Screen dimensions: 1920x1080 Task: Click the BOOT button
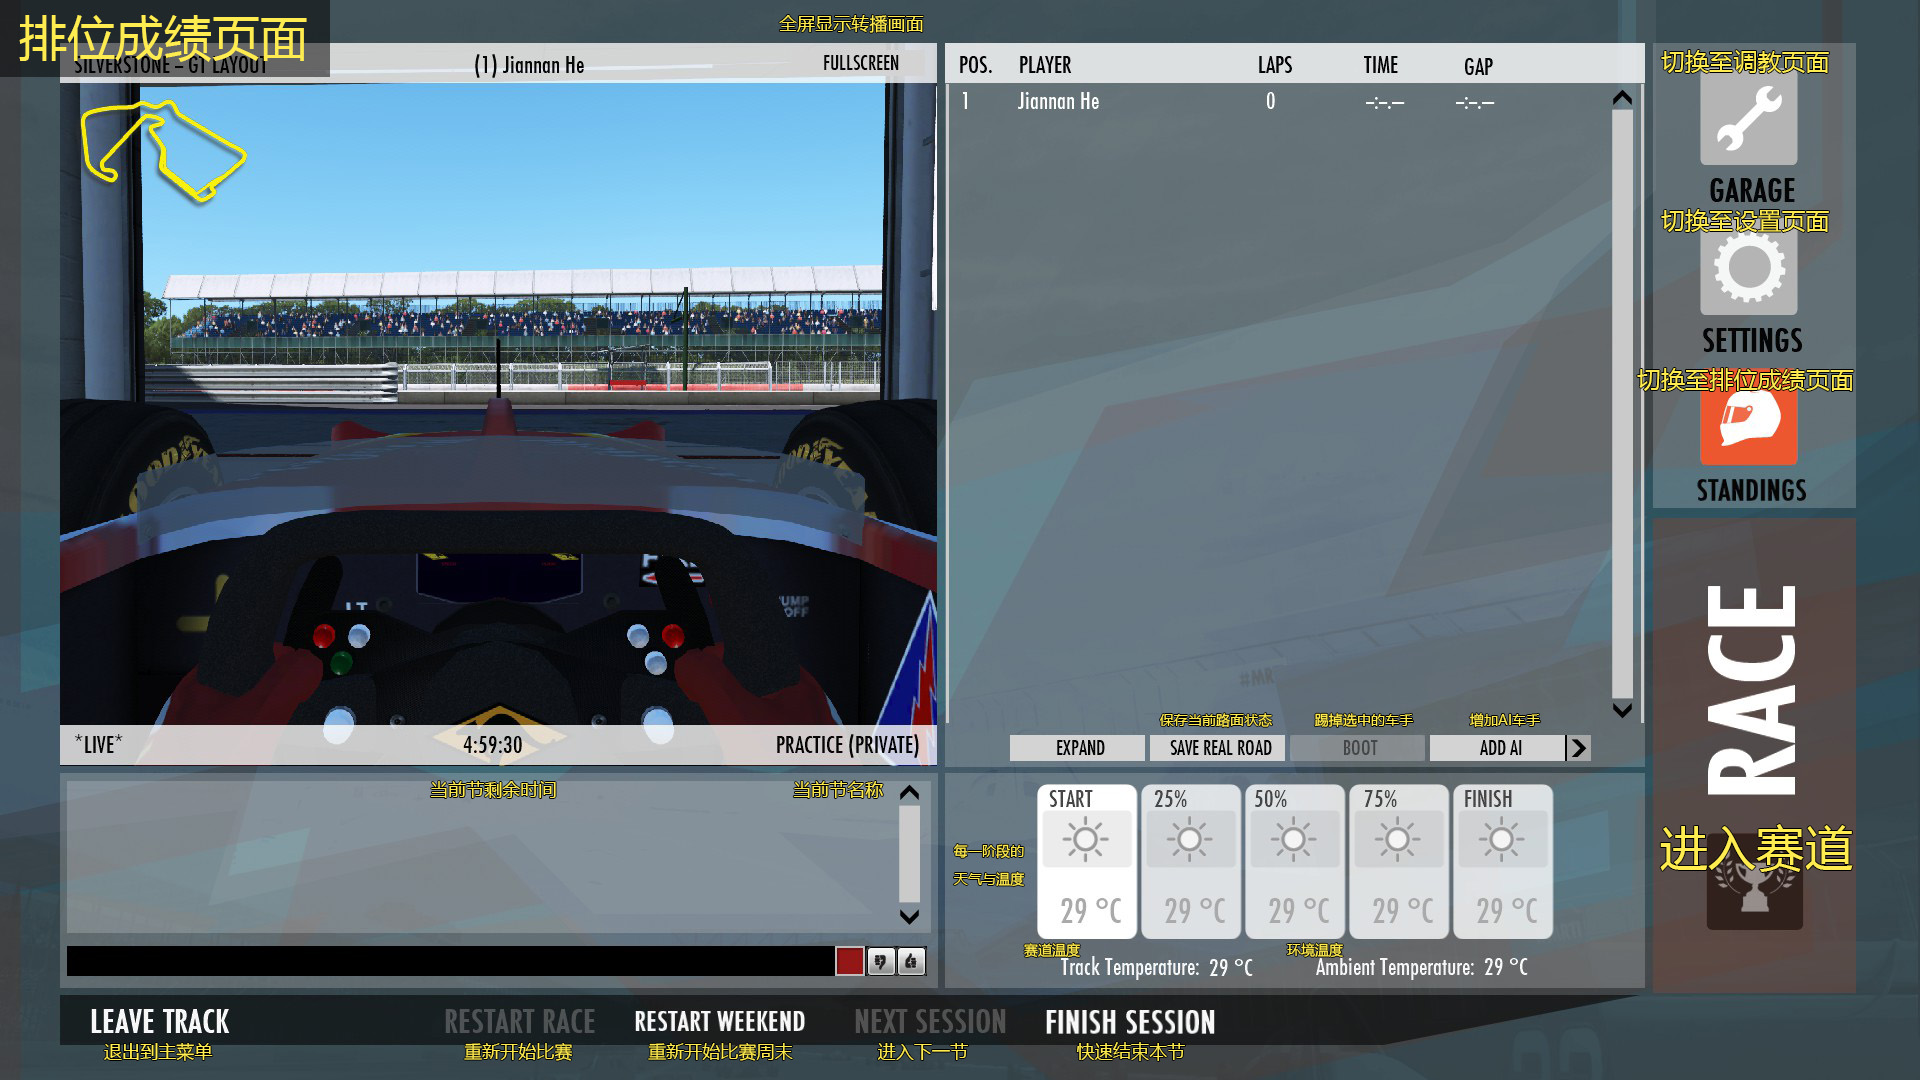(1358, 748)
